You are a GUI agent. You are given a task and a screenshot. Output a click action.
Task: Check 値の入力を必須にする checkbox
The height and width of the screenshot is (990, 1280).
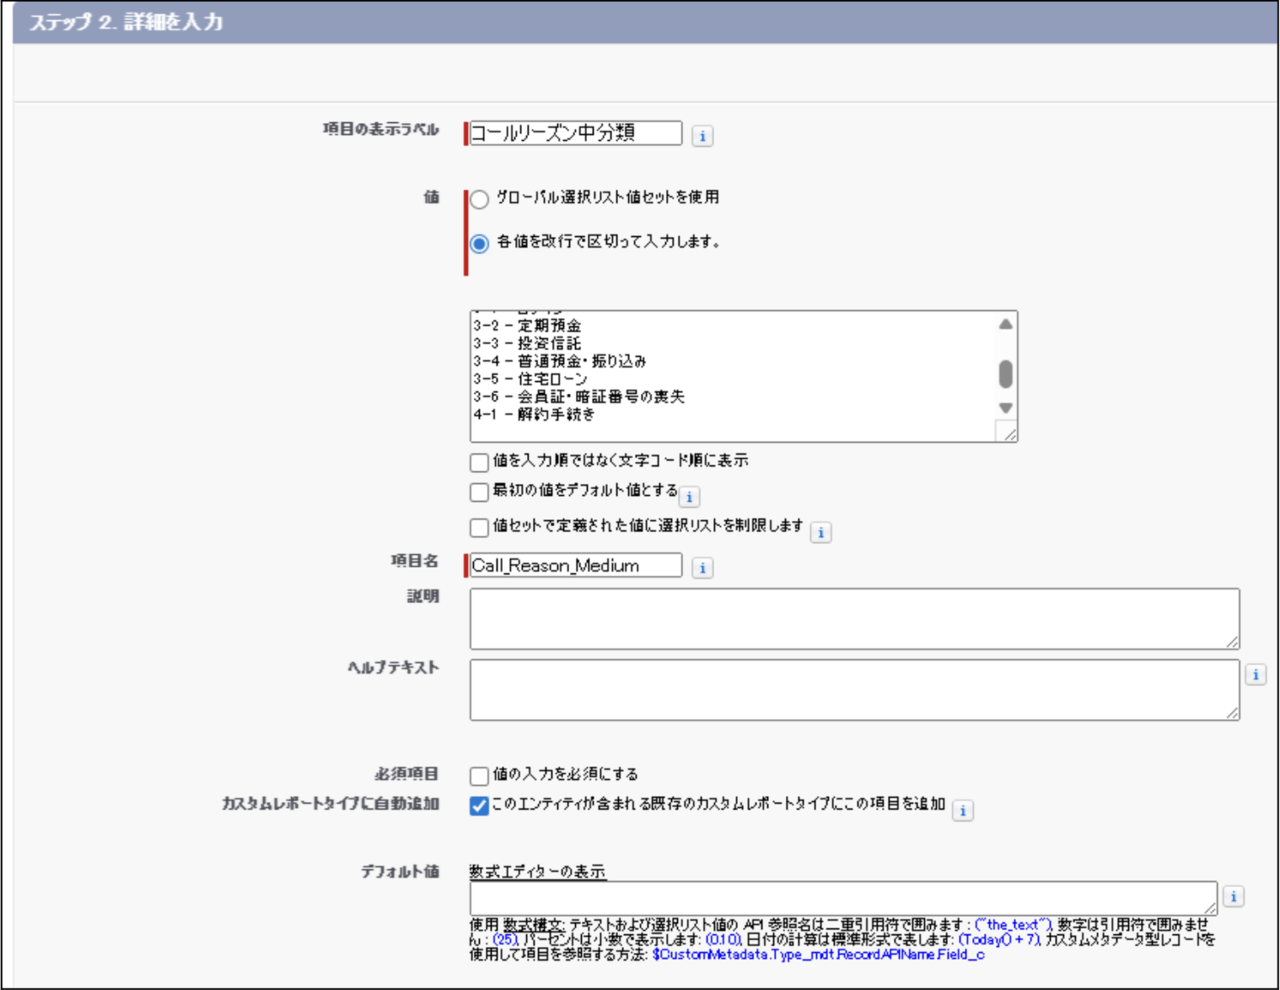pos(479,775)
